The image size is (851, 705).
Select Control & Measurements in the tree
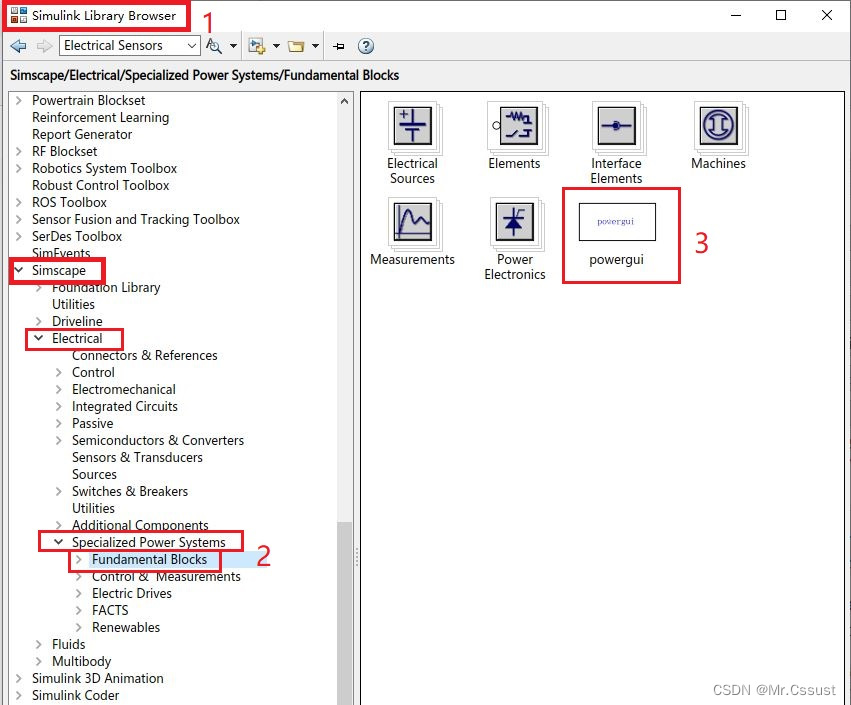(x=166, y=576)
